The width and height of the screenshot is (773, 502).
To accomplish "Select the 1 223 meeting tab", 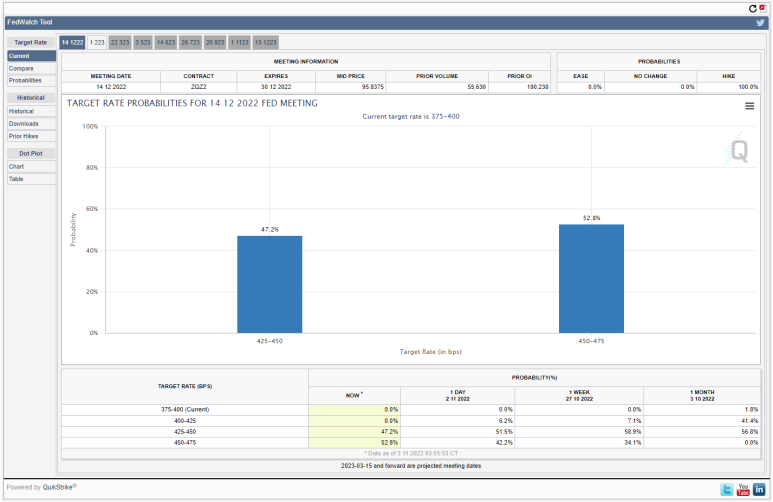I will pos(97,42).
